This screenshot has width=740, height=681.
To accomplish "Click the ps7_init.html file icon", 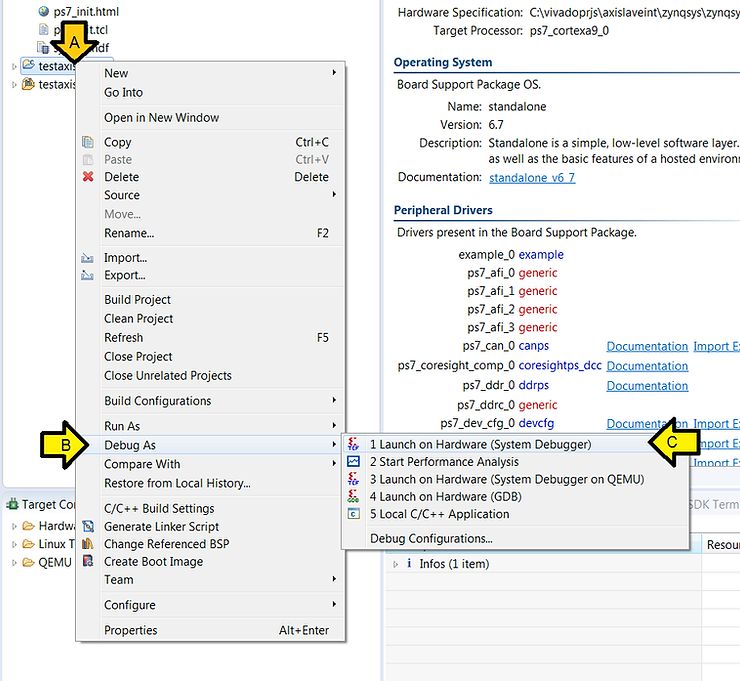I will 43,11.
